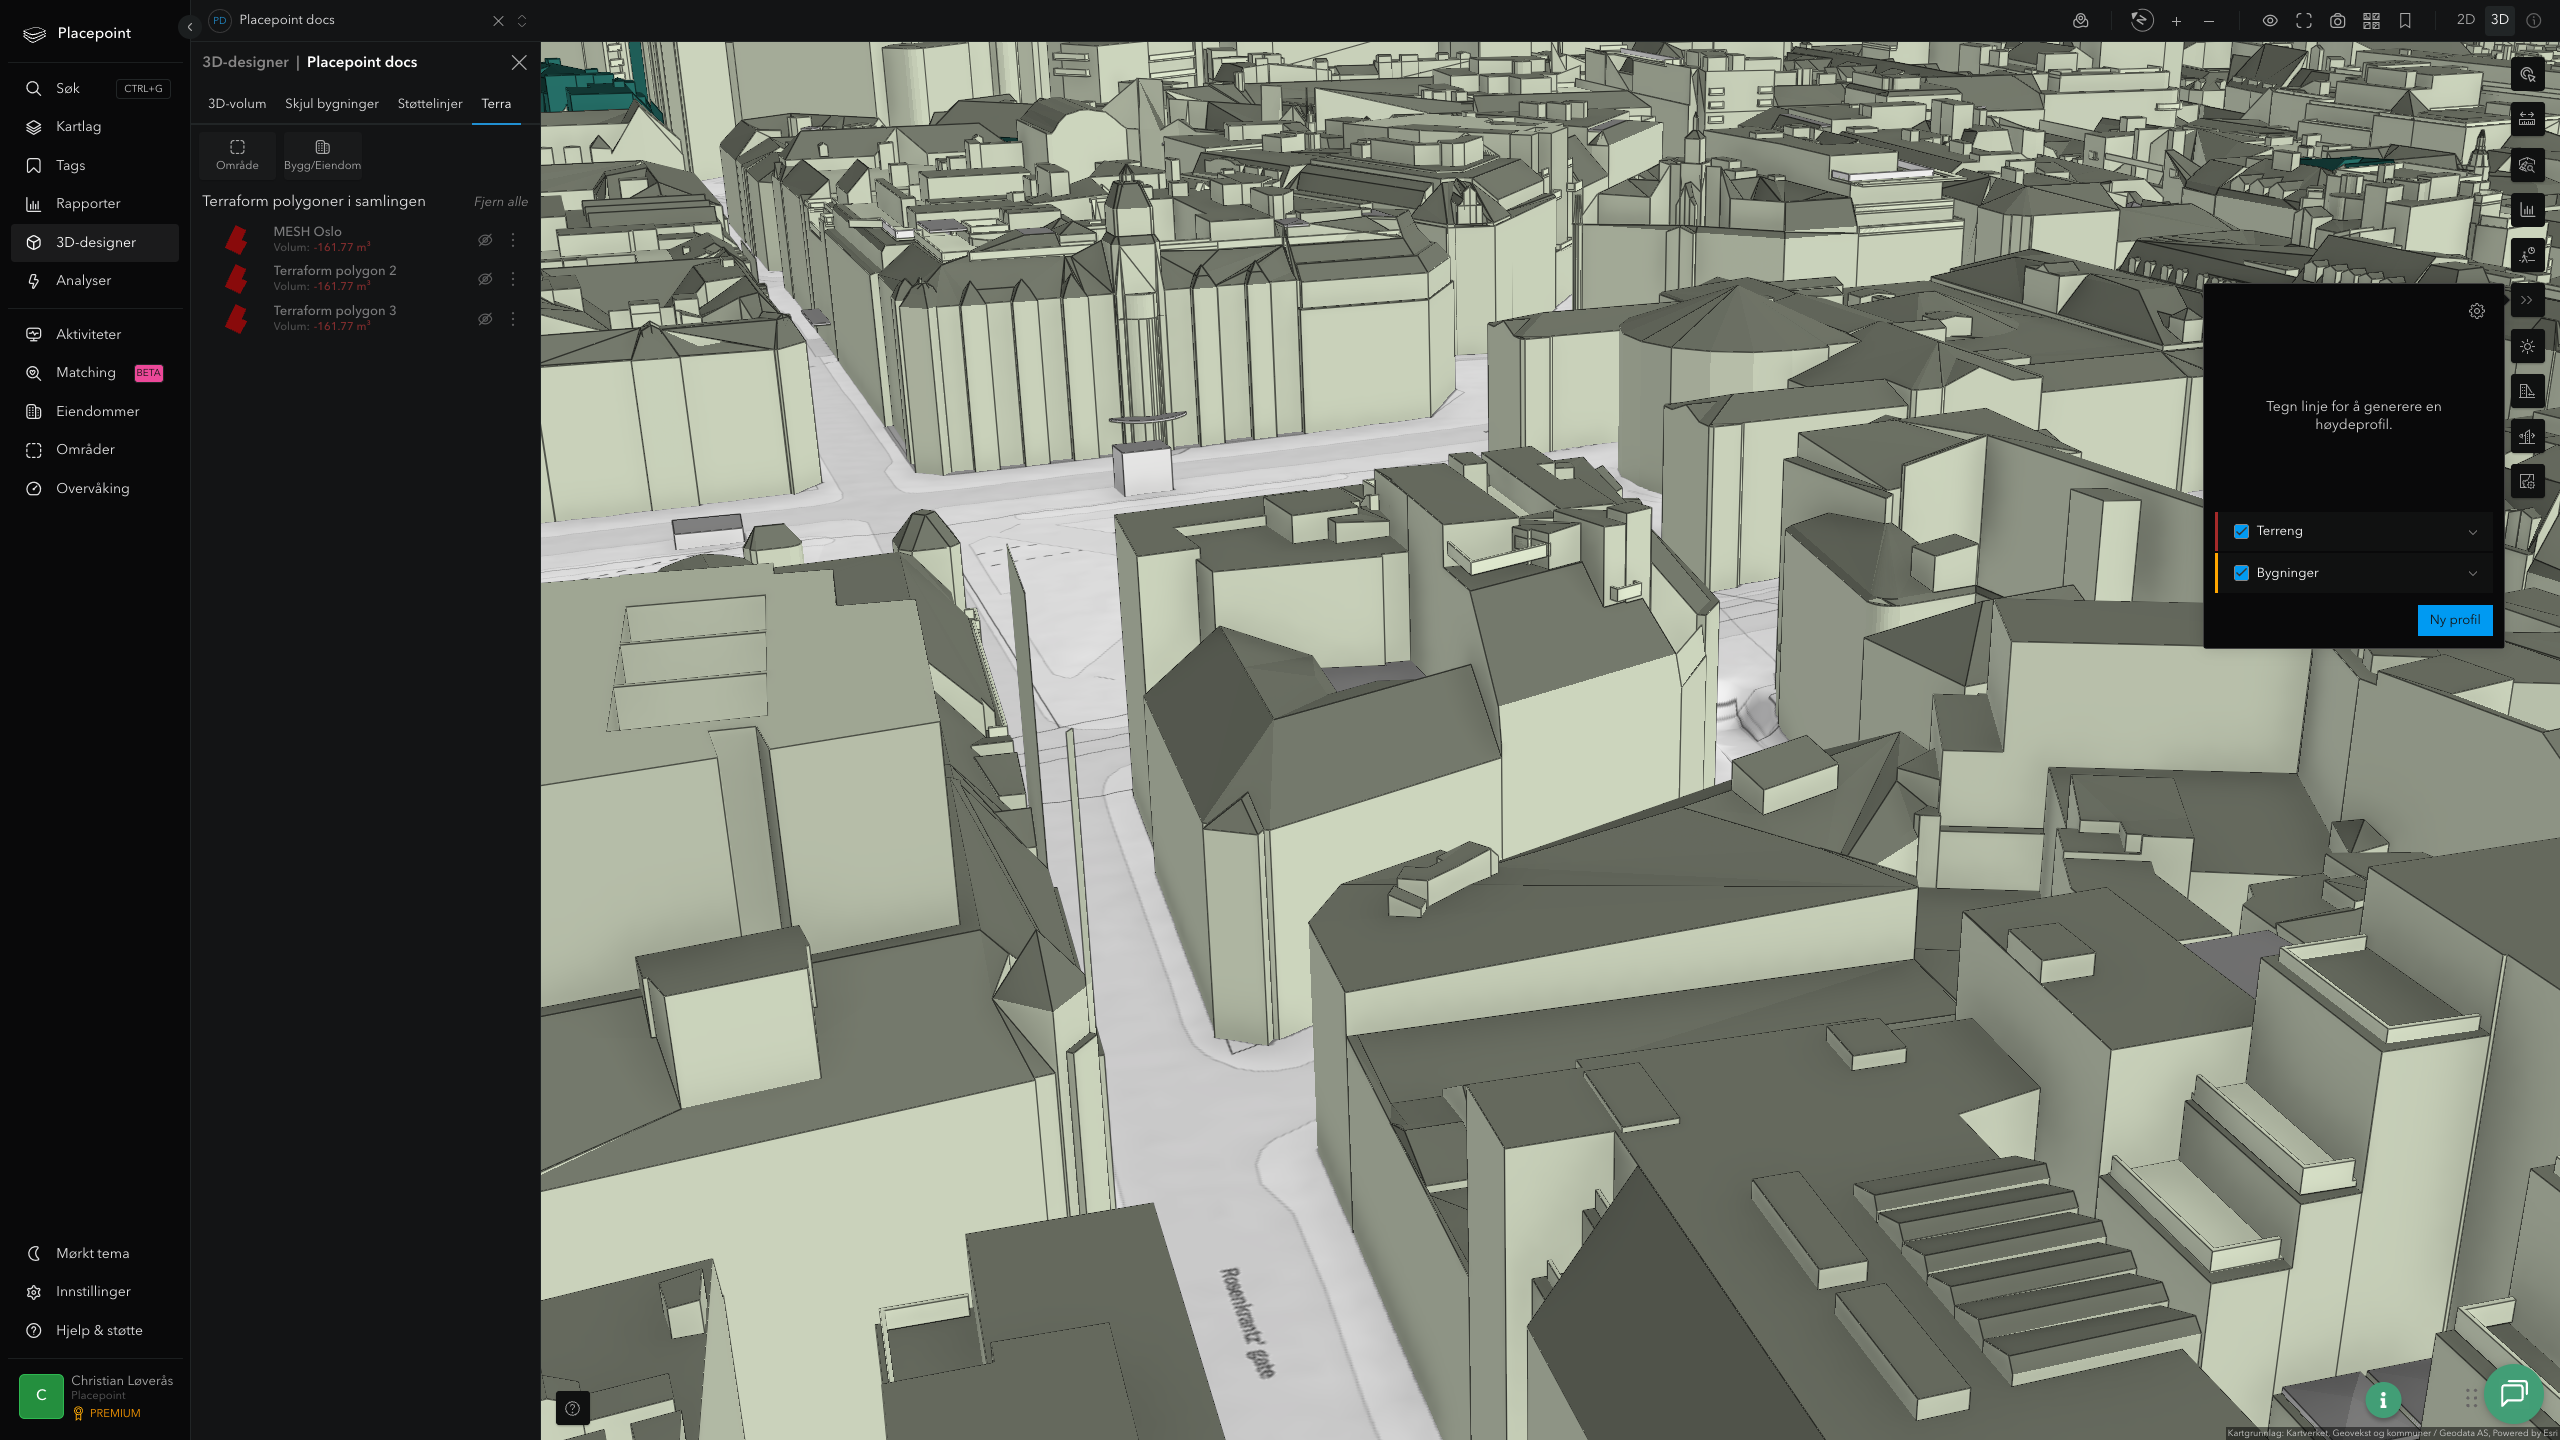Switch to the Terra tab
Viewport: 2560px width, 1440px height.
coord(496,104)
